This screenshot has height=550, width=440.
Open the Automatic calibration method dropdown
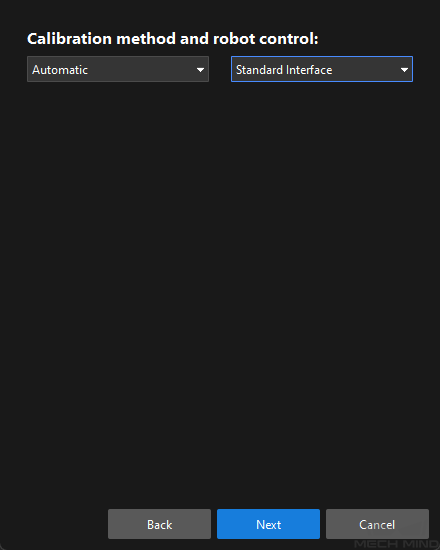coord(118,69)
